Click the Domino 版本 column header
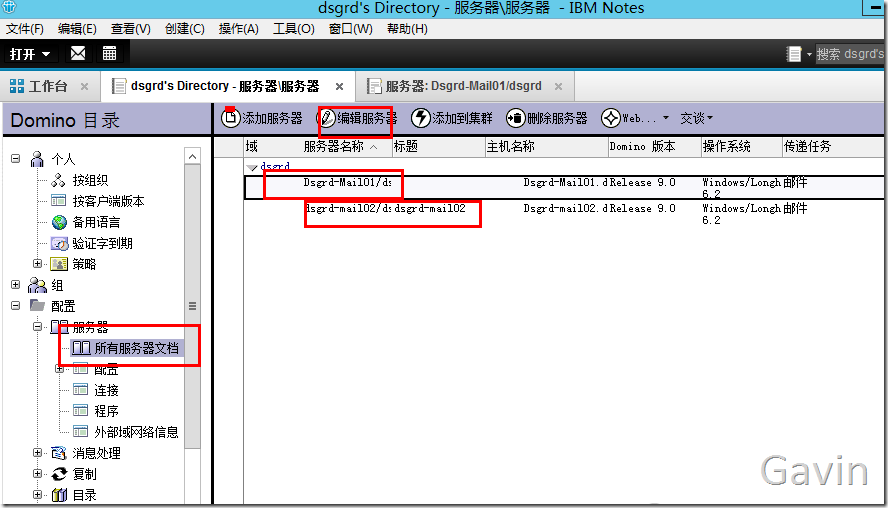 [655, 147]
